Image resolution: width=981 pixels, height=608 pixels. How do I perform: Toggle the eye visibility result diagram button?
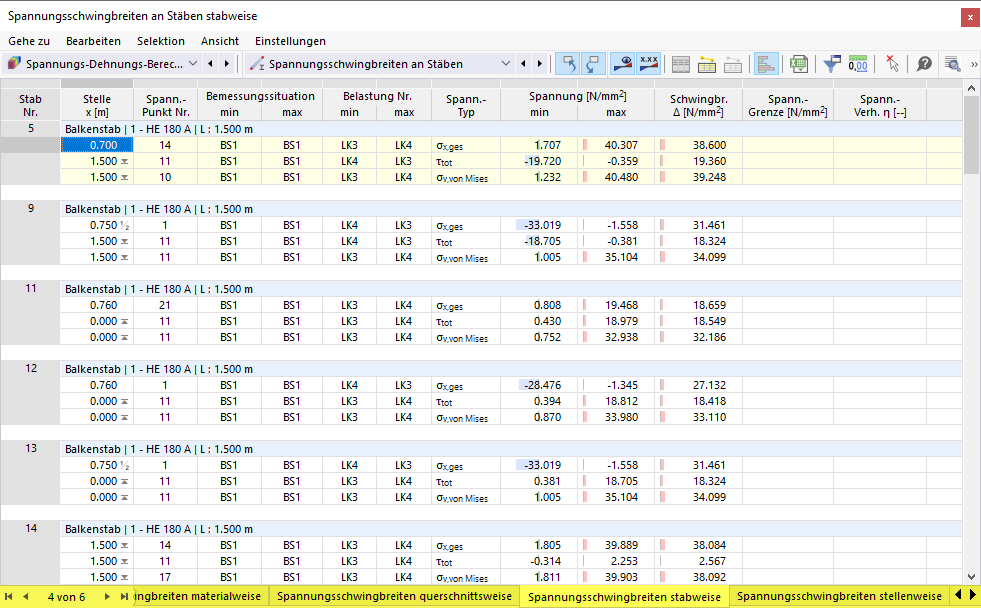pyautogui.click(x=623, y=64)
